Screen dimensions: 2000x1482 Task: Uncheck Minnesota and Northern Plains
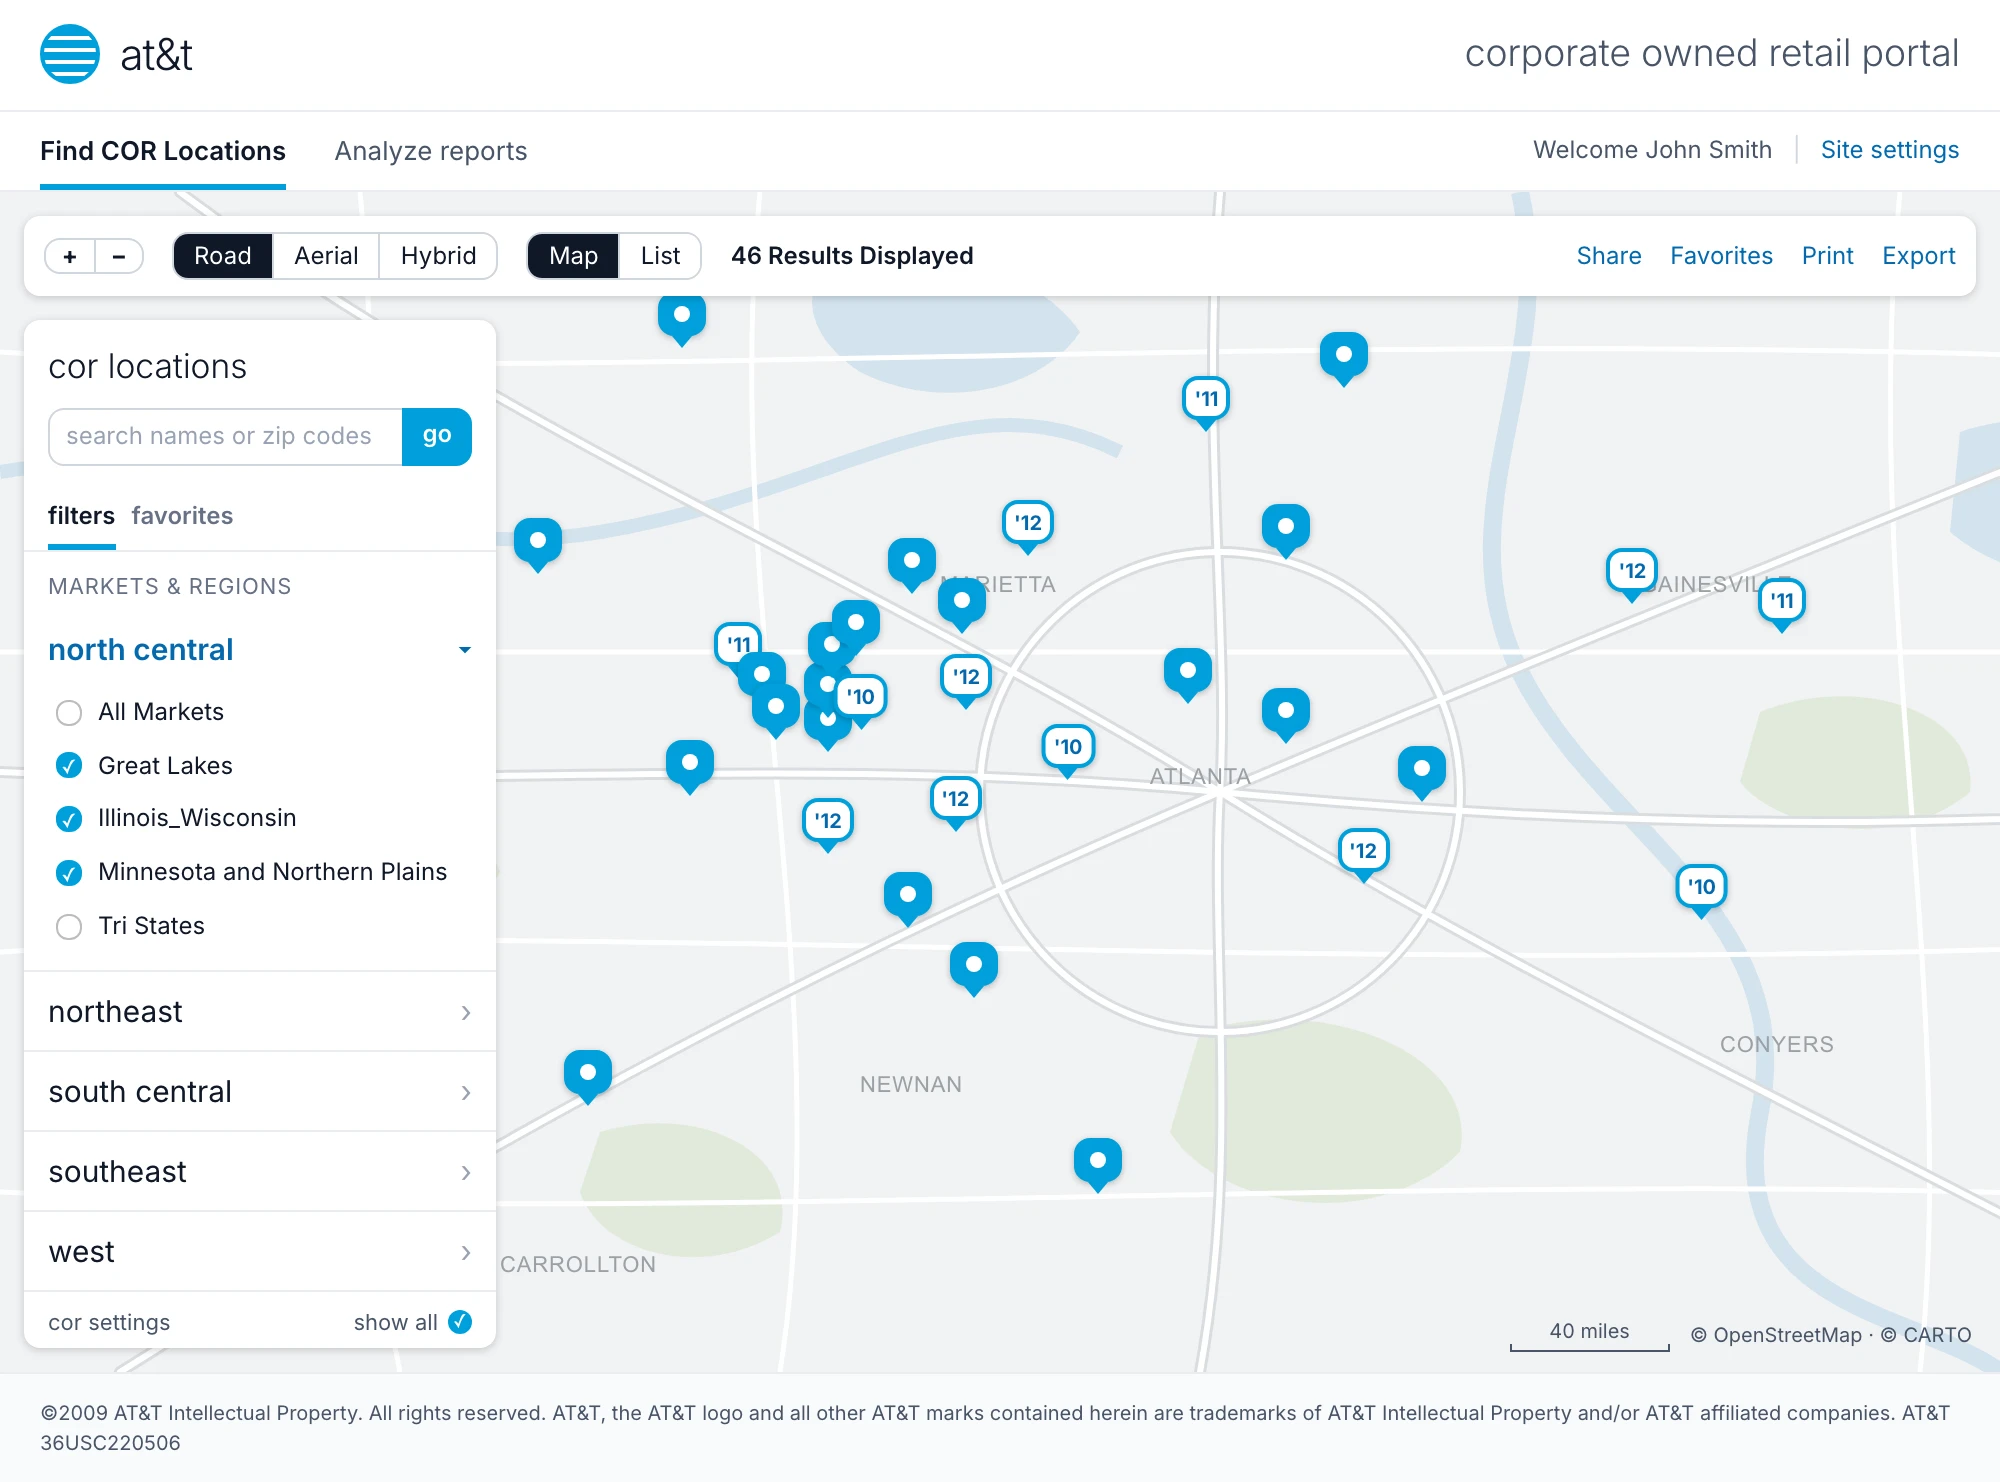point(69,873)
